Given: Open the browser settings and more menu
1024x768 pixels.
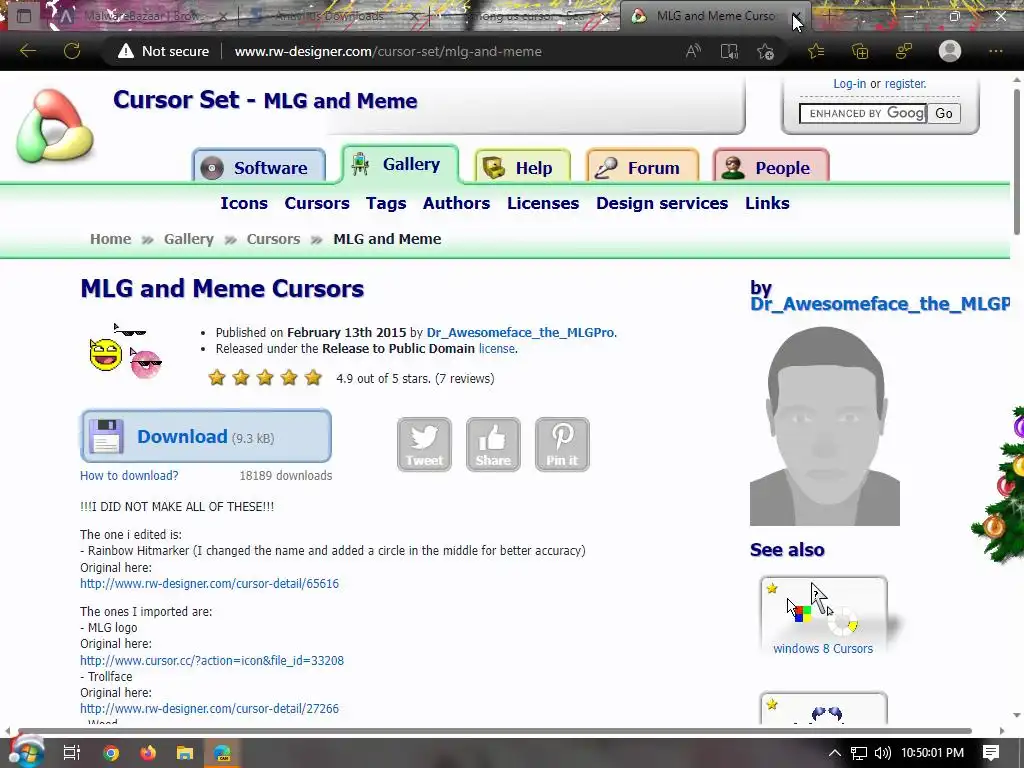Looking at the screenshot, I should click(x=995, y=51).
